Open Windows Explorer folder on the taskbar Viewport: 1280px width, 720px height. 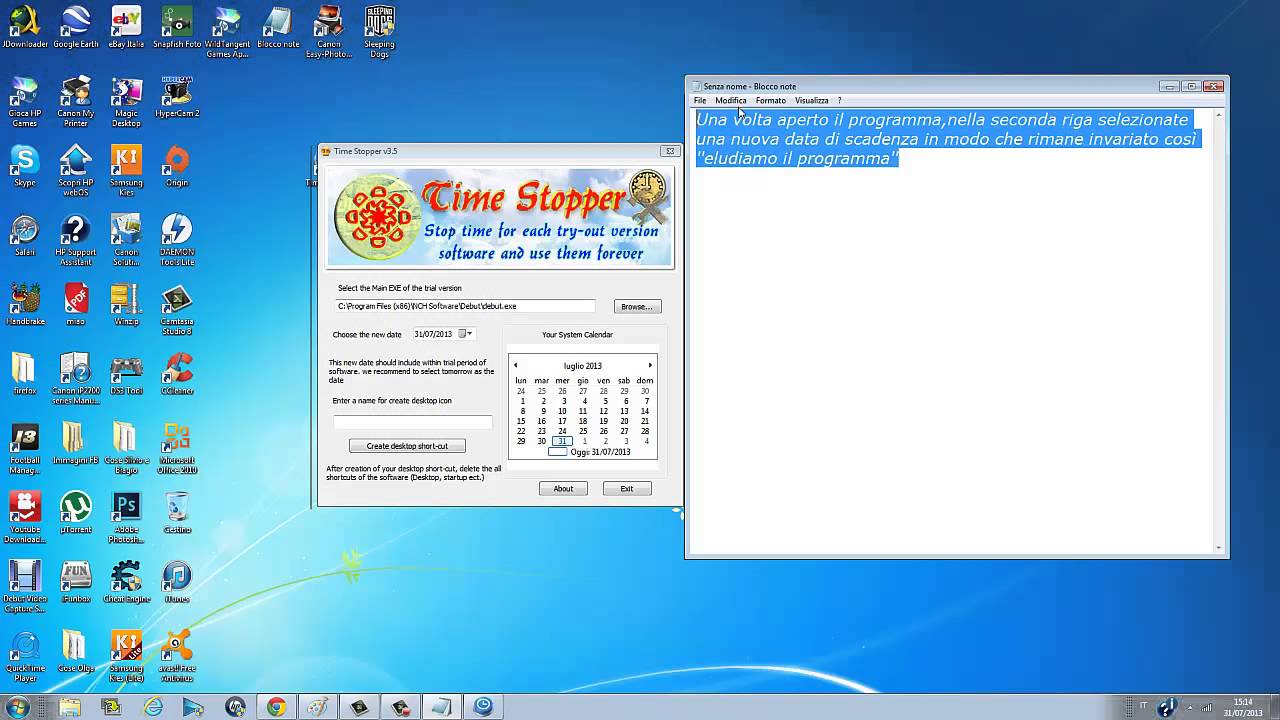click(x=70, y=707)
